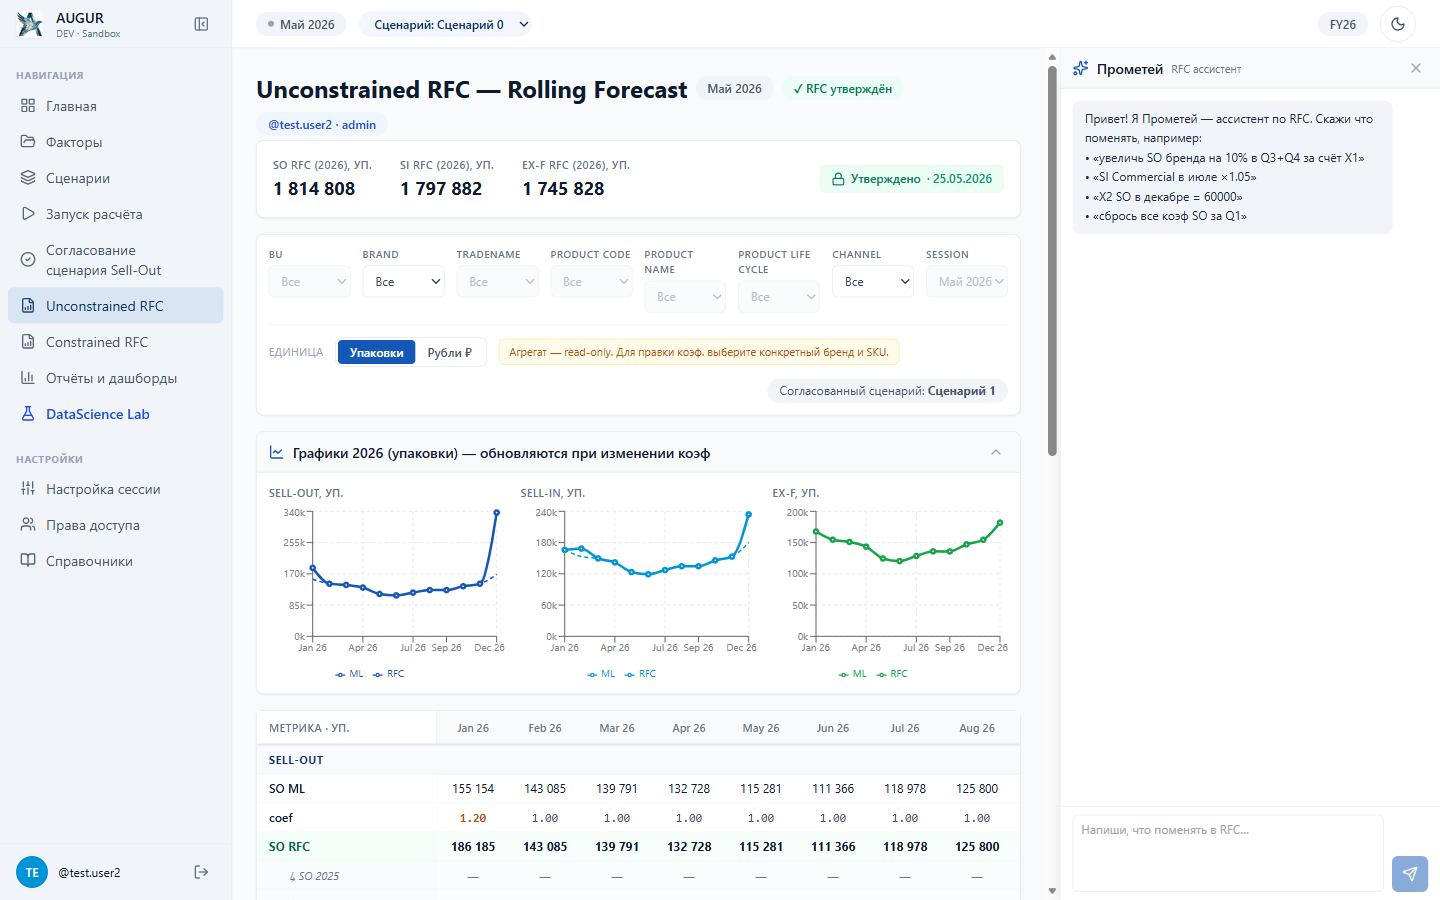Open the BRAND filter dropdown

404,281
